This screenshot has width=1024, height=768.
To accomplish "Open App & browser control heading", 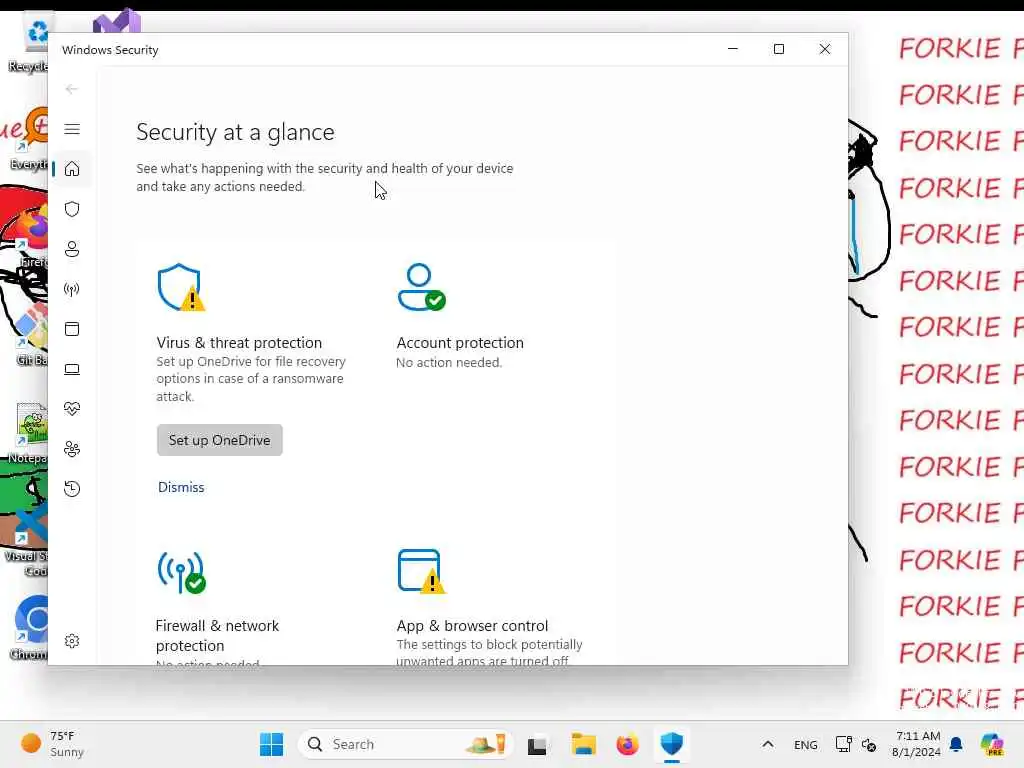I will 472,626.
